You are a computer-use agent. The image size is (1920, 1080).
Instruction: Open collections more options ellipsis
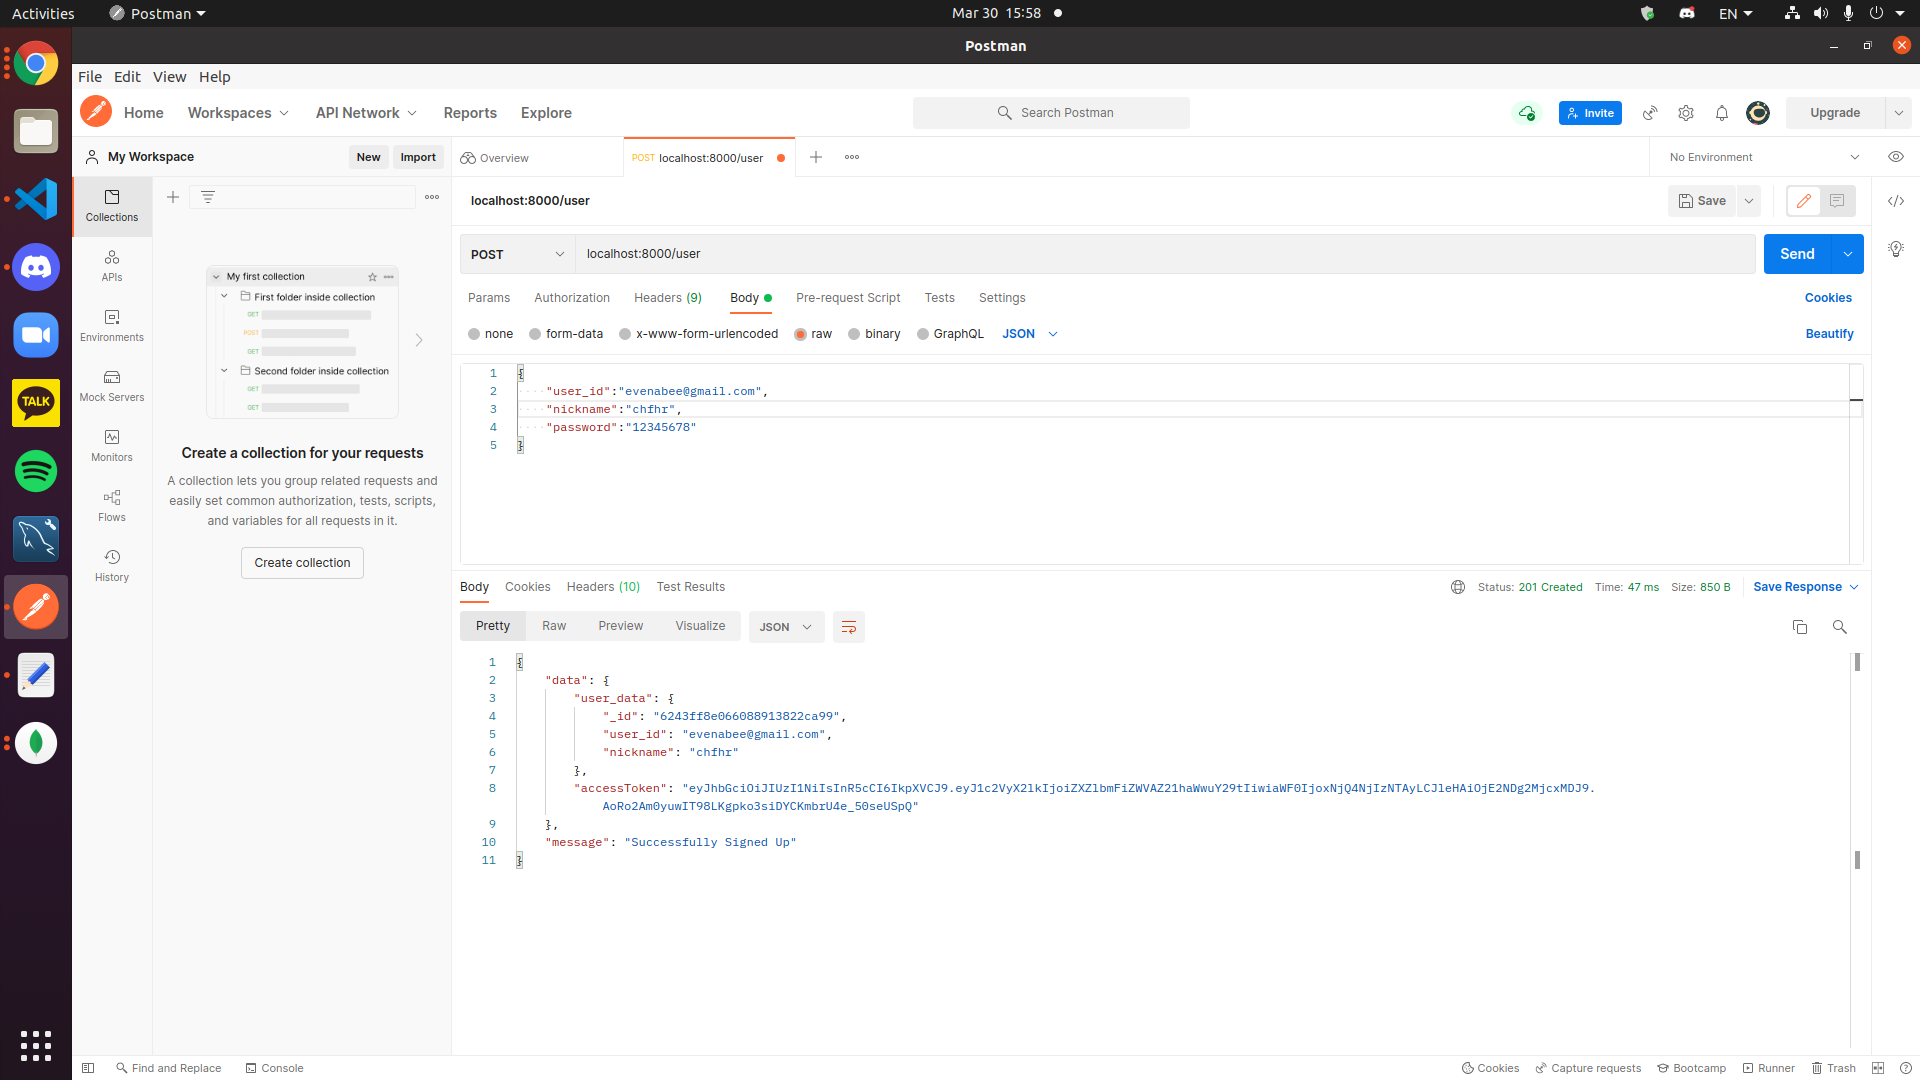pyautogui.click(x=432, y=197)
